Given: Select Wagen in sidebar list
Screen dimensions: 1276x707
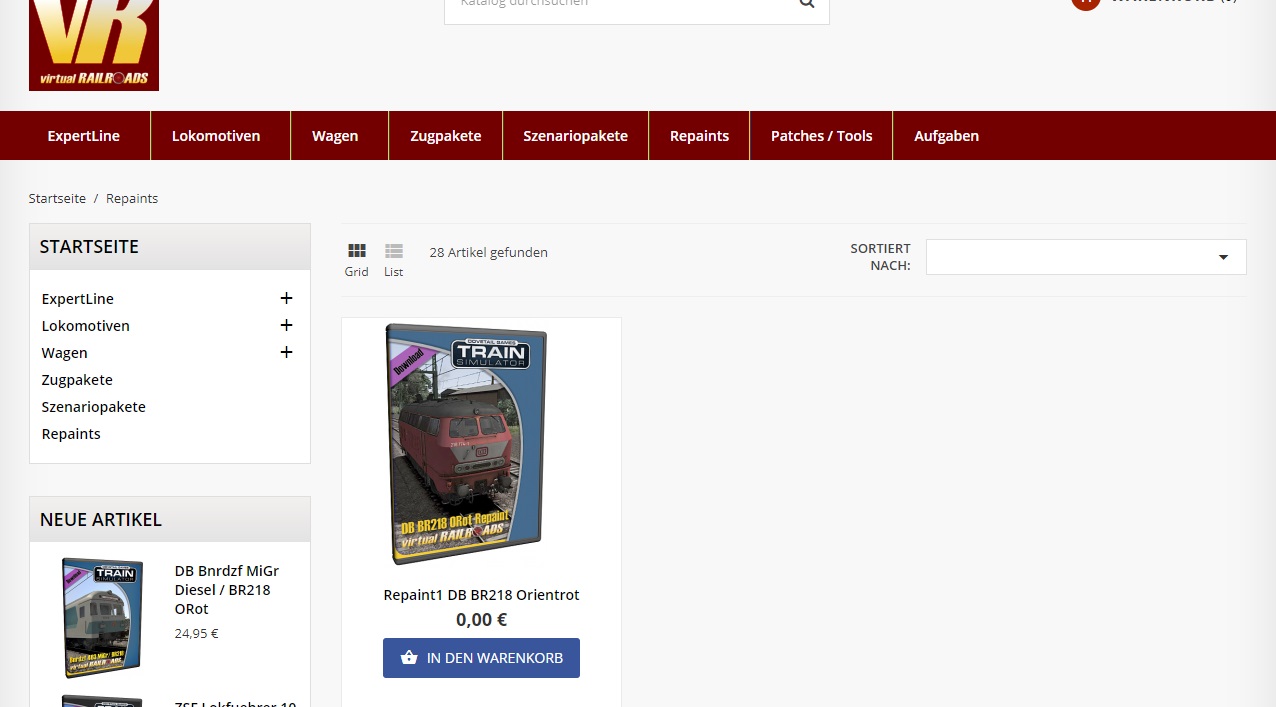Looking at the screenshot, I should tap(65, 353).
